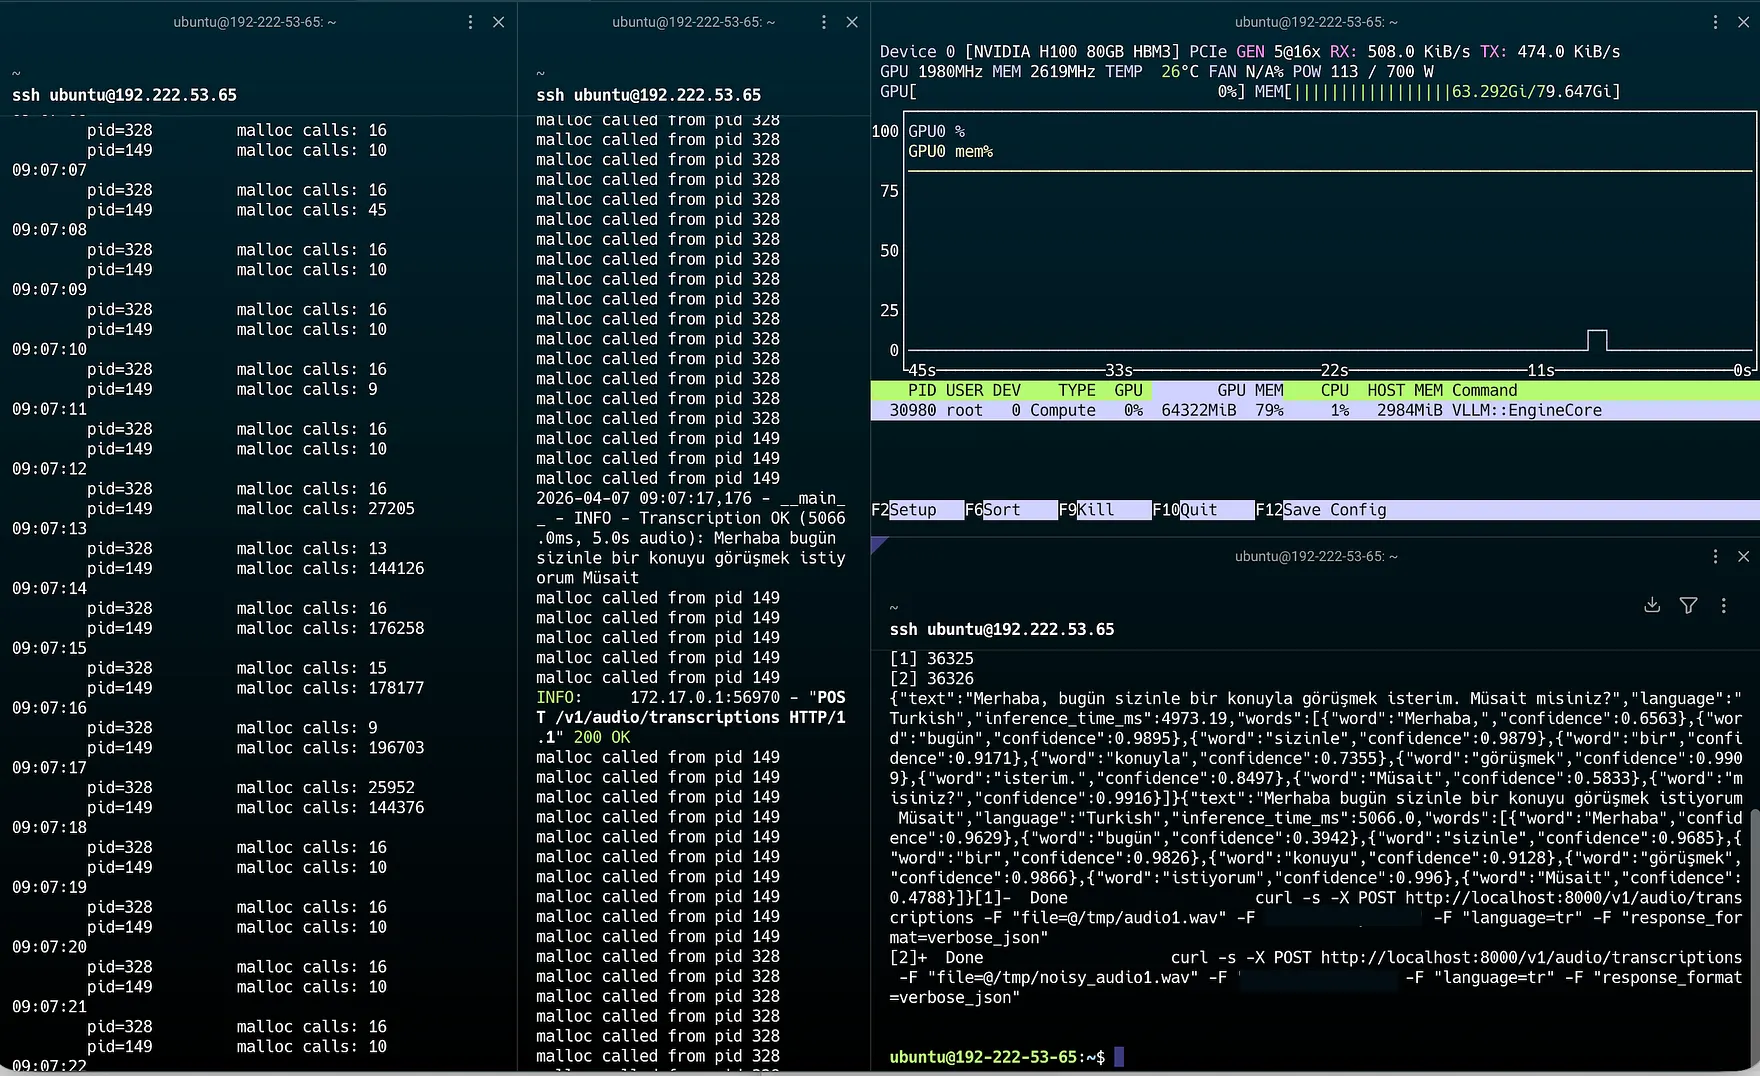The height and width of the screenshot is (1076, 1760).
Task: Click the TEMP 26°C reading in nvtop
Action: (x=1152, y=71)
